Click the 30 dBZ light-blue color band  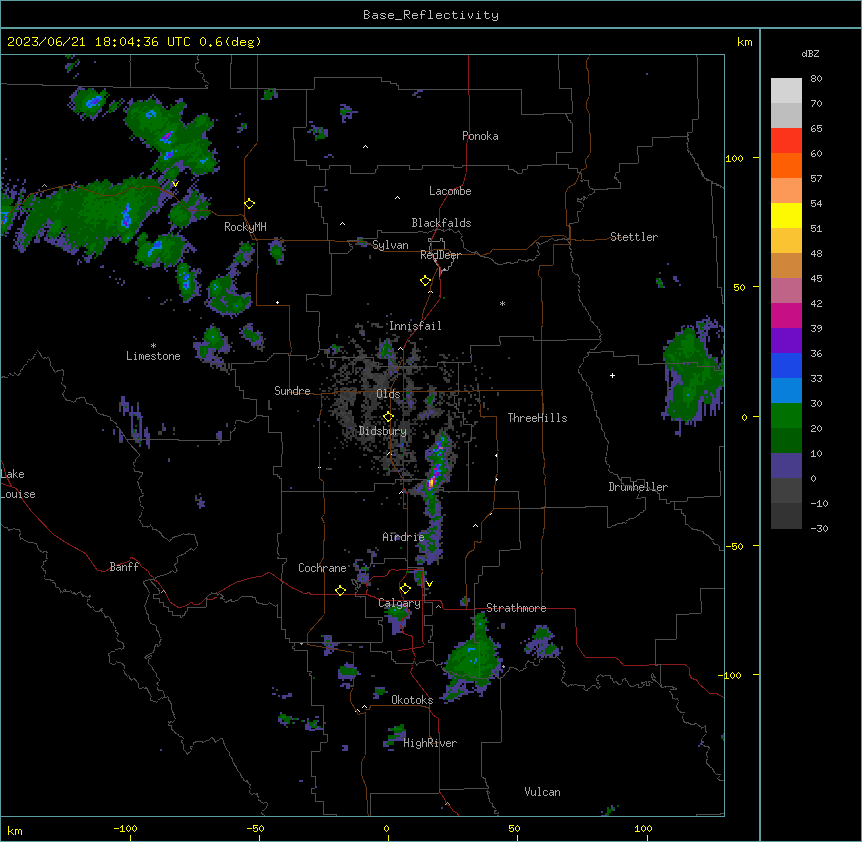click(x=786, y=391)
